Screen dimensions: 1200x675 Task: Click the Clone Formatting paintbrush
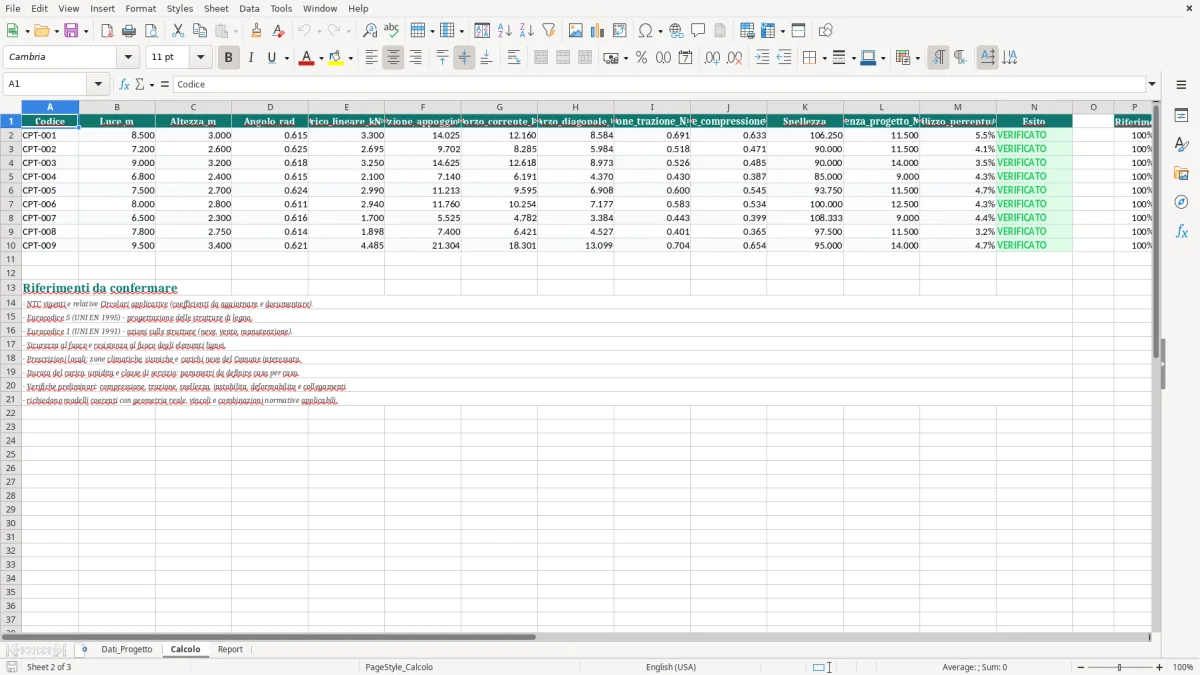pyautogui.click(x=257, y=31)
